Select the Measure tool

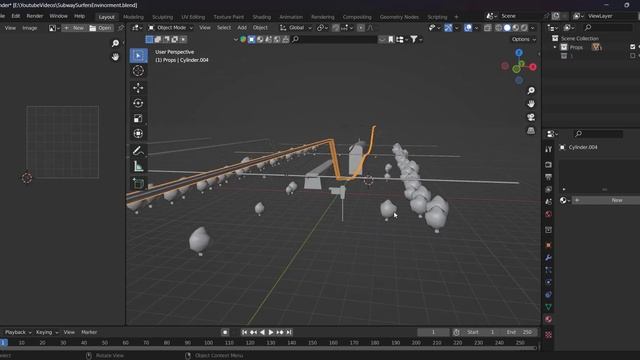pos(138,167)
